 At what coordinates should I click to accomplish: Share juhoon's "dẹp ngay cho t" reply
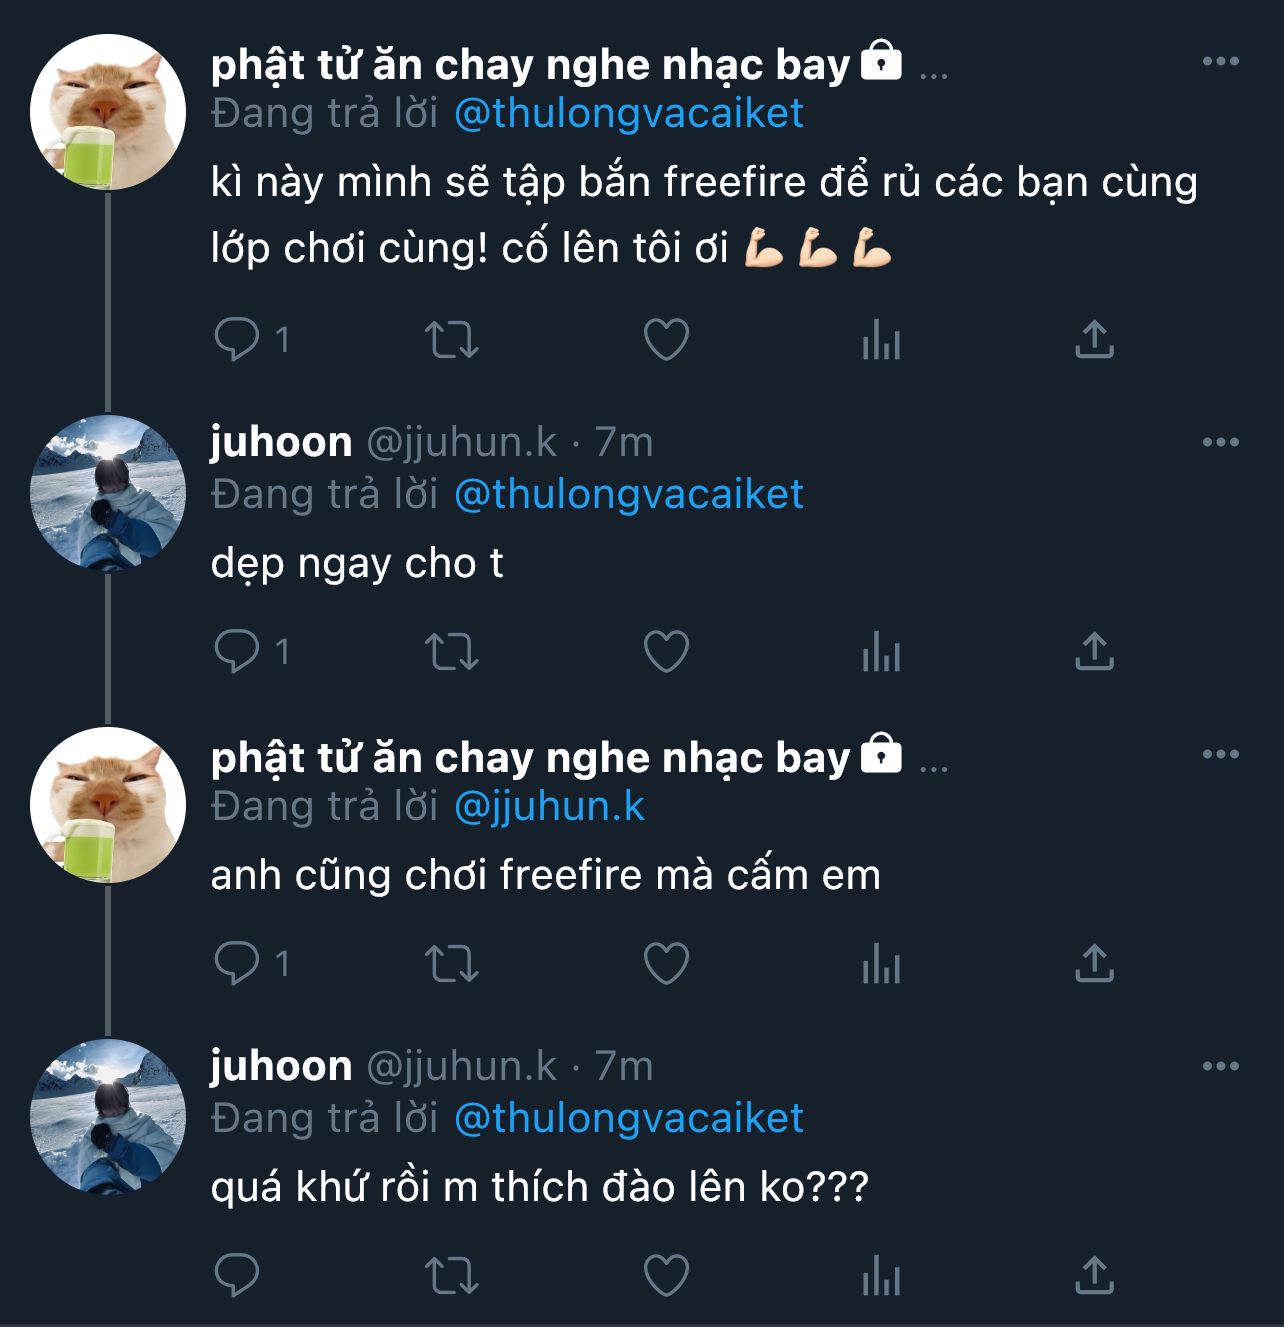click(x=1094, y=652)
